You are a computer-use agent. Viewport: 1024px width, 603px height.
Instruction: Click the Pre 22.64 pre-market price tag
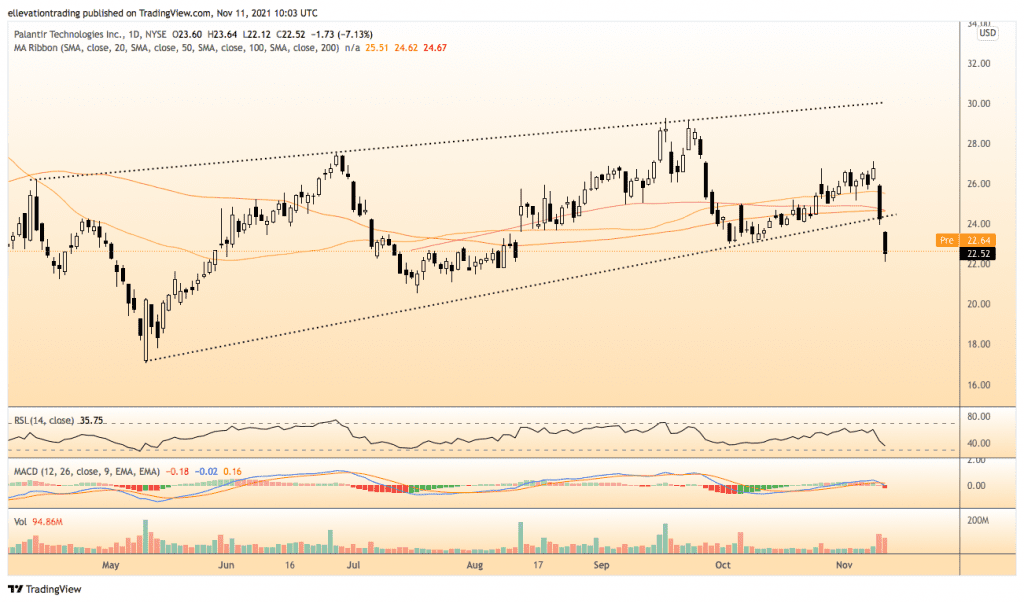965,240
